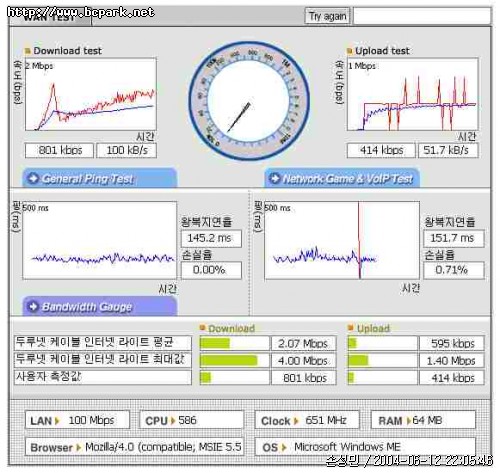Select the 2.07 Mbps value
This screenshot has width=500, height=473.
[304, 343]
